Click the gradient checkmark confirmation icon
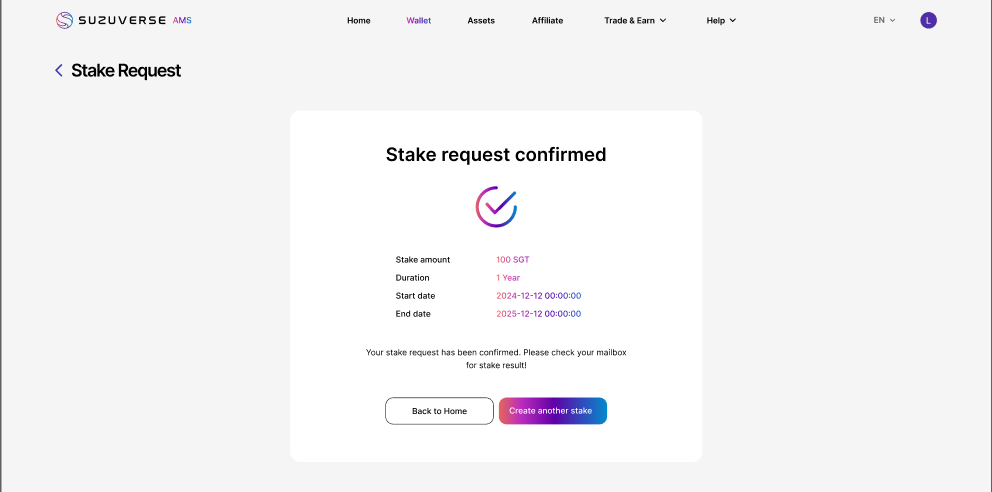The width and height of the screenshot is (992, 492). click(496, 206)
